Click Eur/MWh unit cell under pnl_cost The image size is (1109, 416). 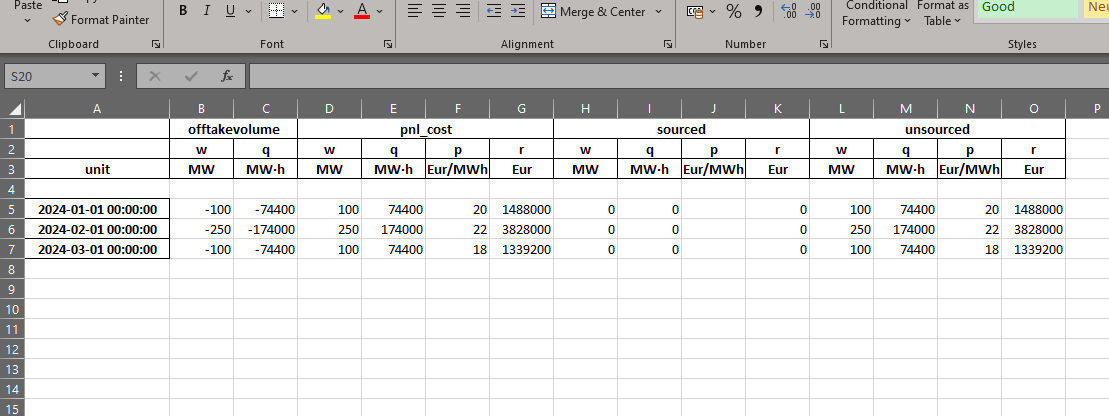pyautogui.click(x=458, y=170)
